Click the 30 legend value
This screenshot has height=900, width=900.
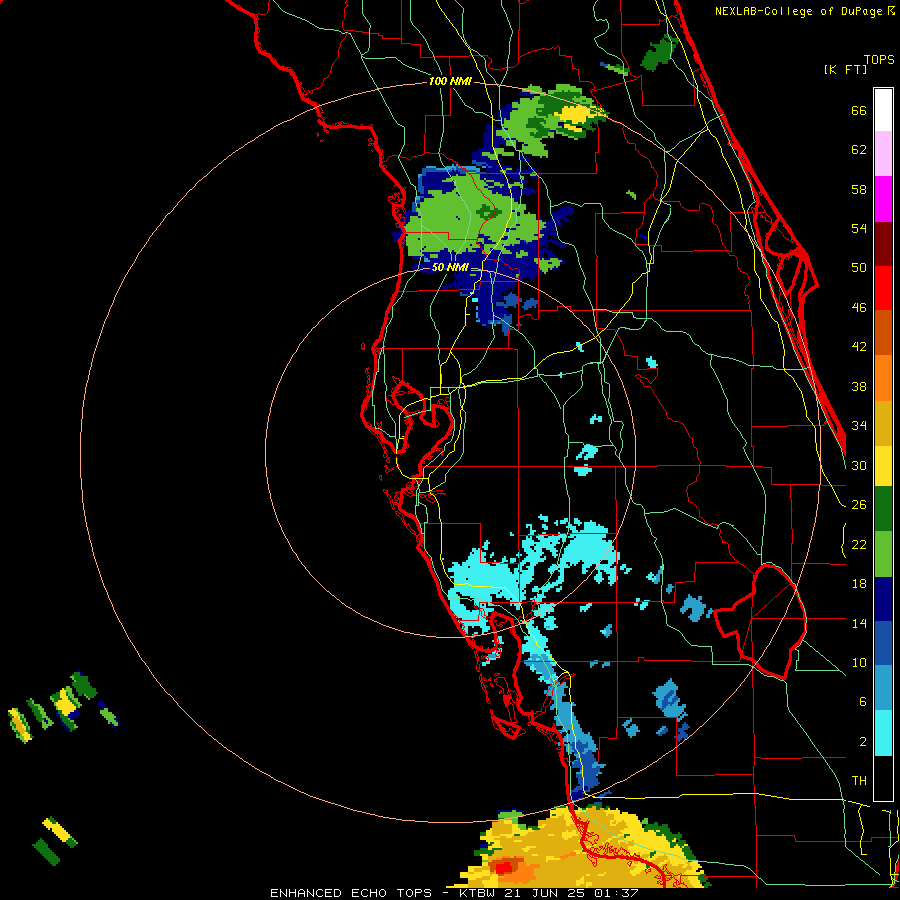pos(859,465)
